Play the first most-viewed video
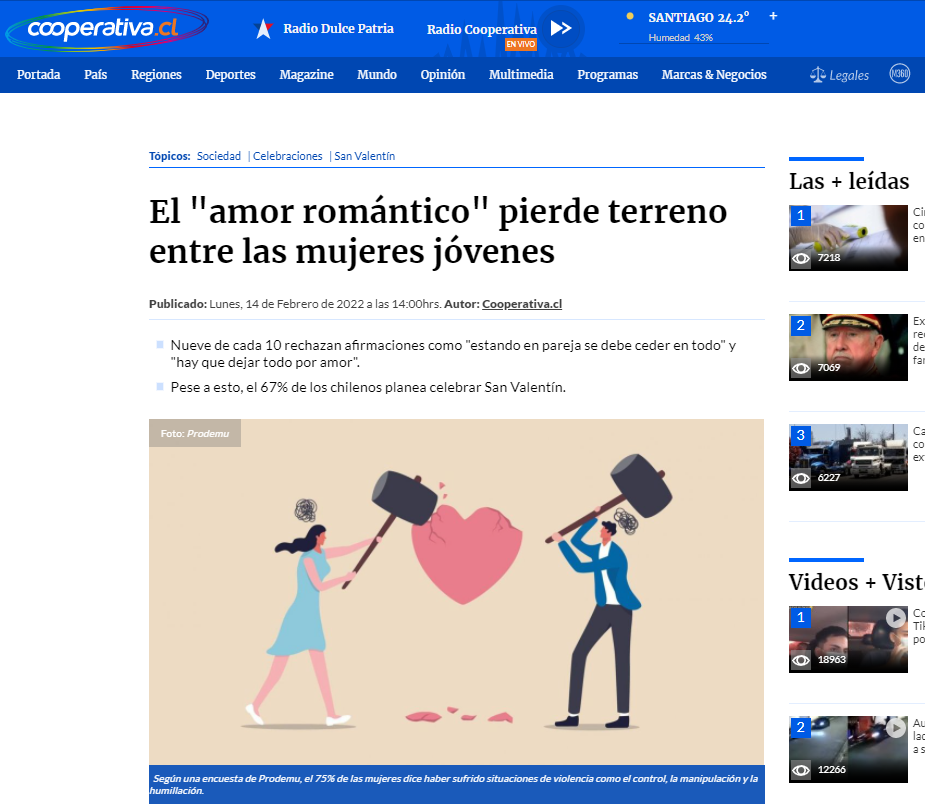The width and height of the screenshot is (925, 807). point(848,639)
